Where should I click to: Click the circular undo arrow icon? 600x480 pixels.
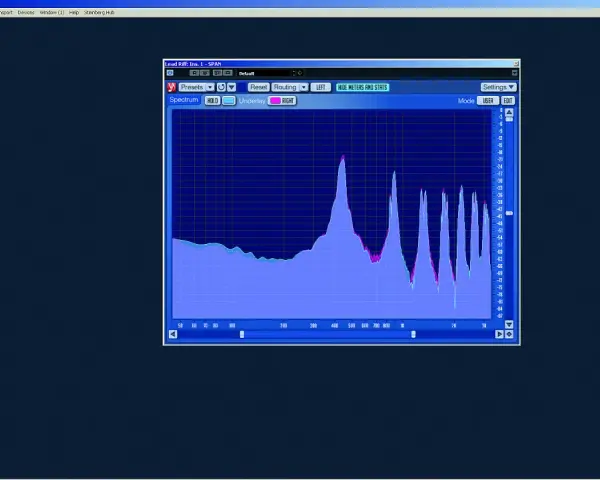[221, 87]
